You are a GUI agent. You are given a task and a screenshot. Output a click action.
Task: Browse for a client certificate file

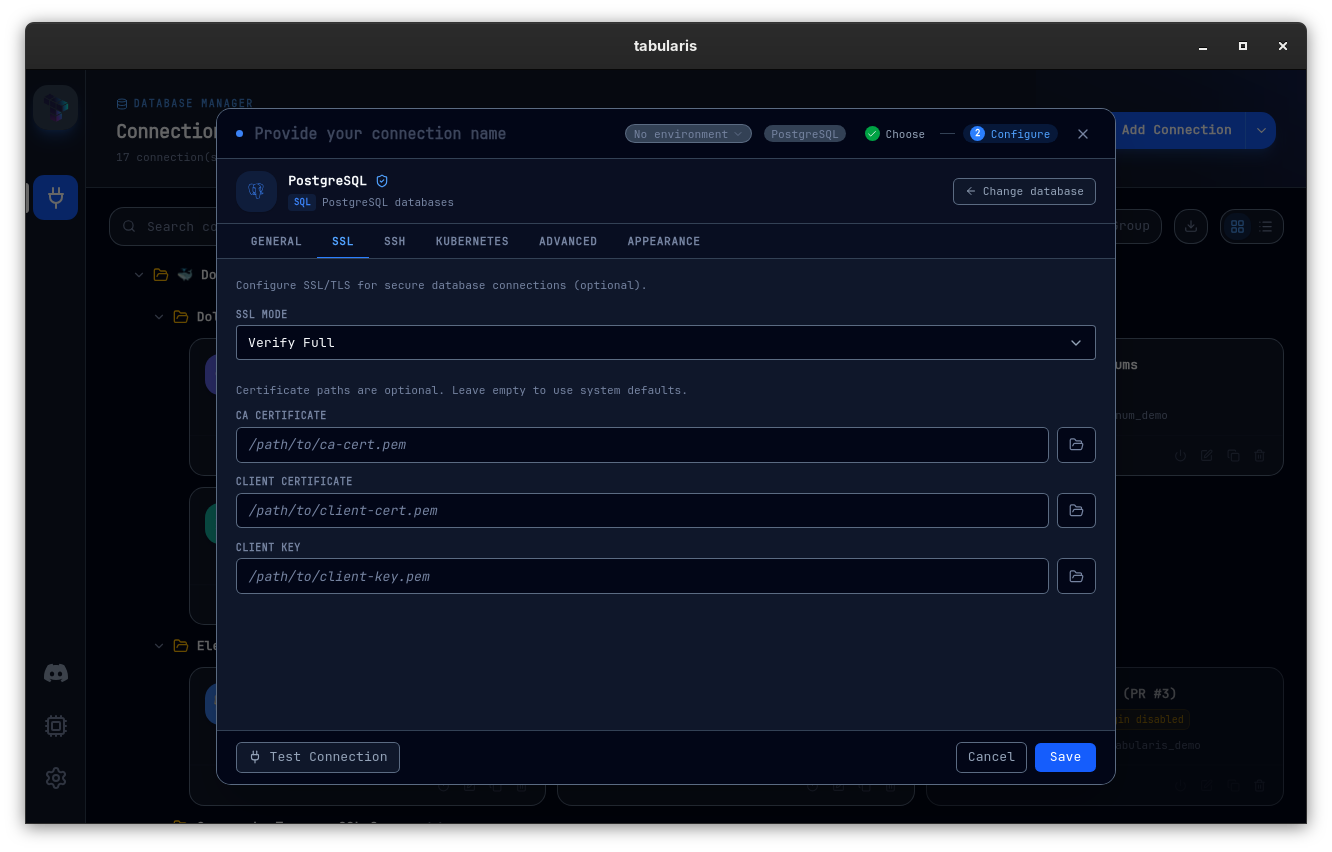point(1076,511)
